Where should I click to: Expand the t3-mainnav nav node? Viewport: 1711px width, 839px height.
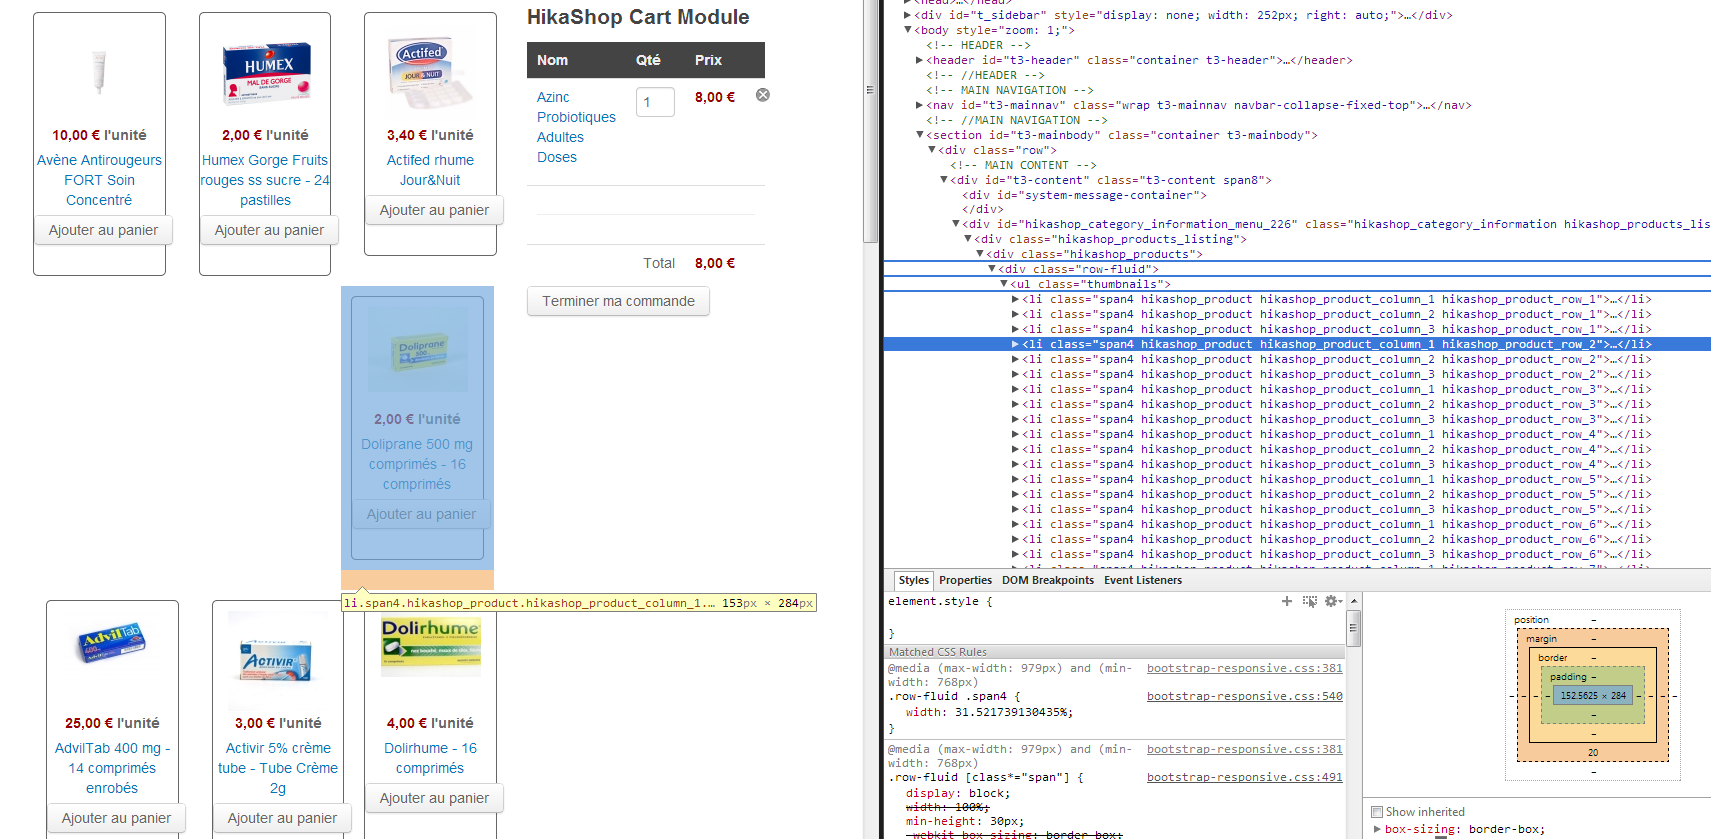coord(919,105)
